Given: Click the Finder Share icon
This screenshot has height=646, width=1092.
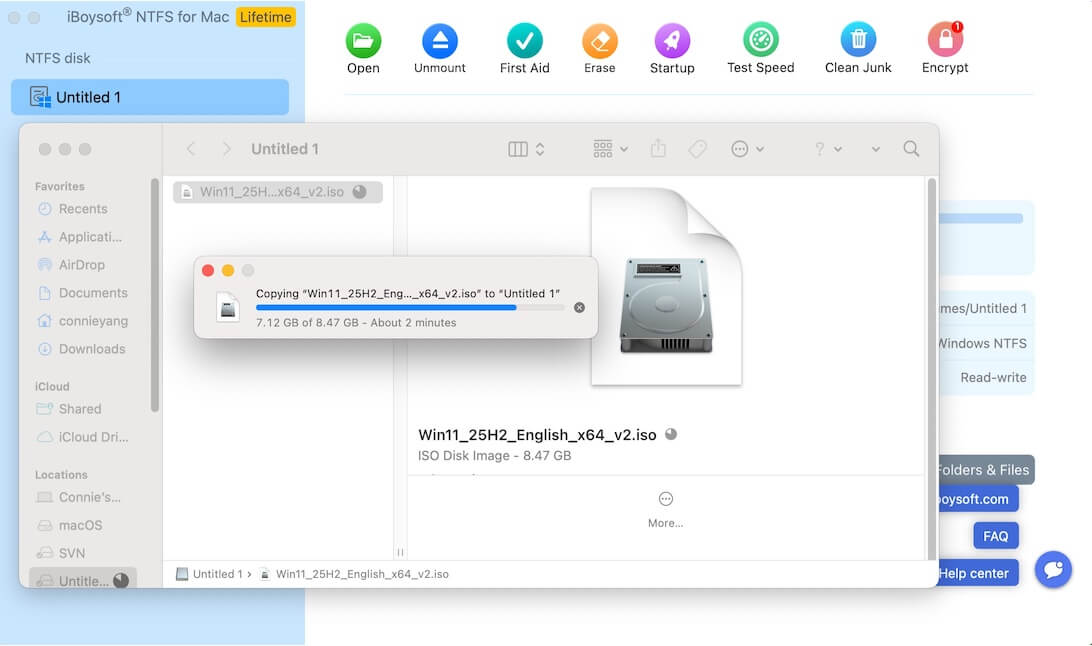Looking at the screenshot, I should click(658, 148).
